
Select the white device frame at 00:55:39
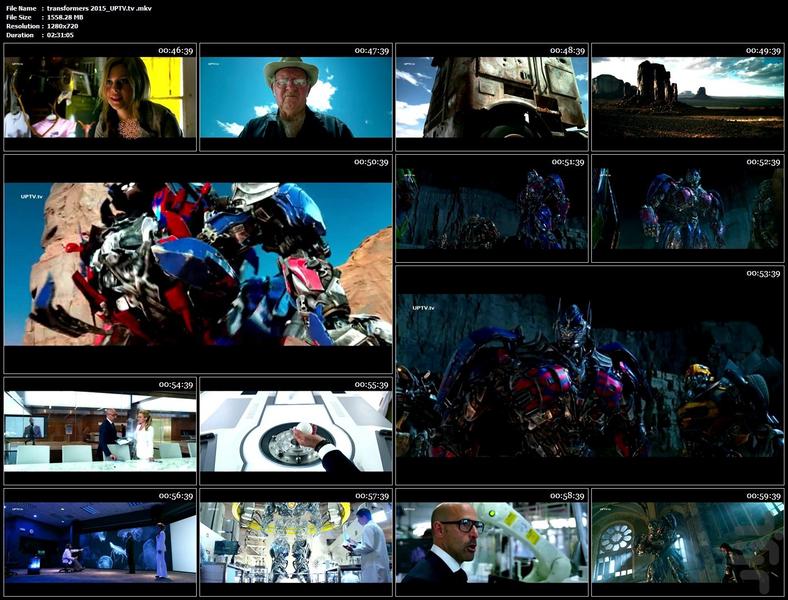296,431
